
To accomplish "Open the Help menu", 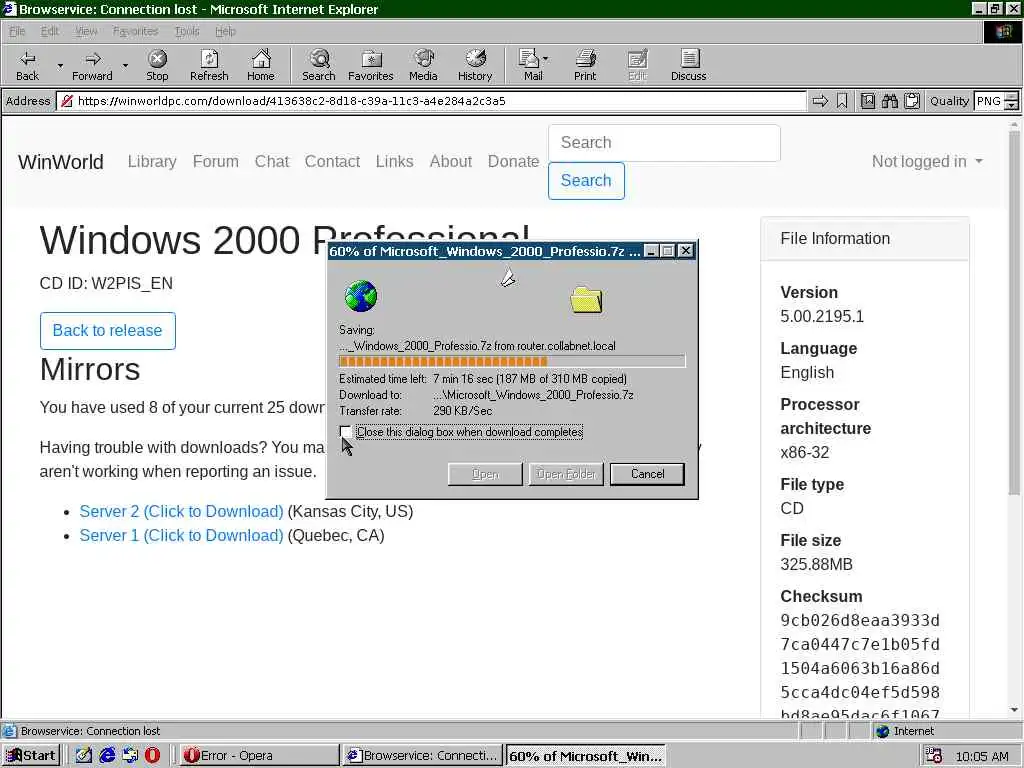I will pyautogui.click(x=225, y=31).
